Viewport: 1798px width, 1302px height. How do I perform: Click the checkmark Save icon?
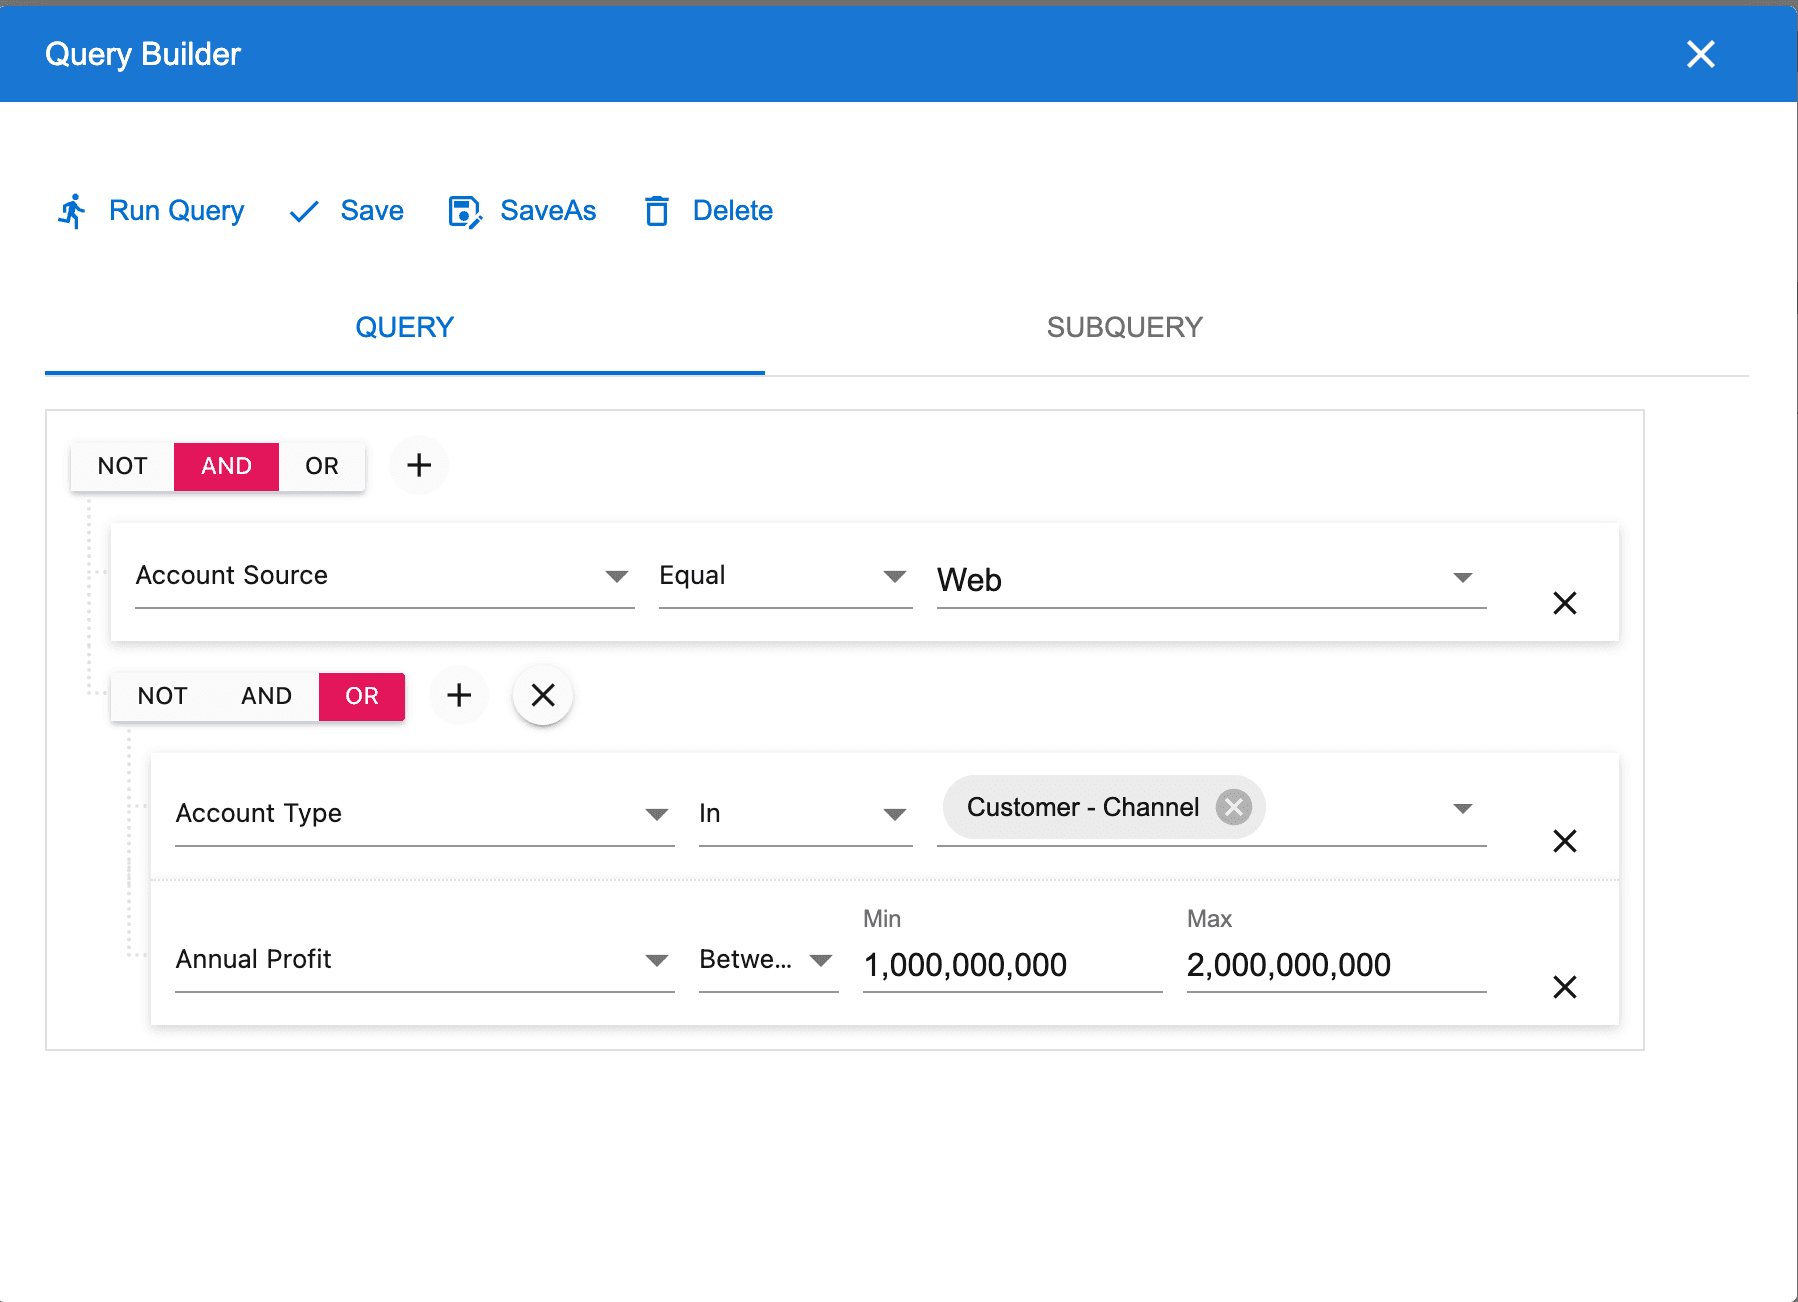coord(304,211)
